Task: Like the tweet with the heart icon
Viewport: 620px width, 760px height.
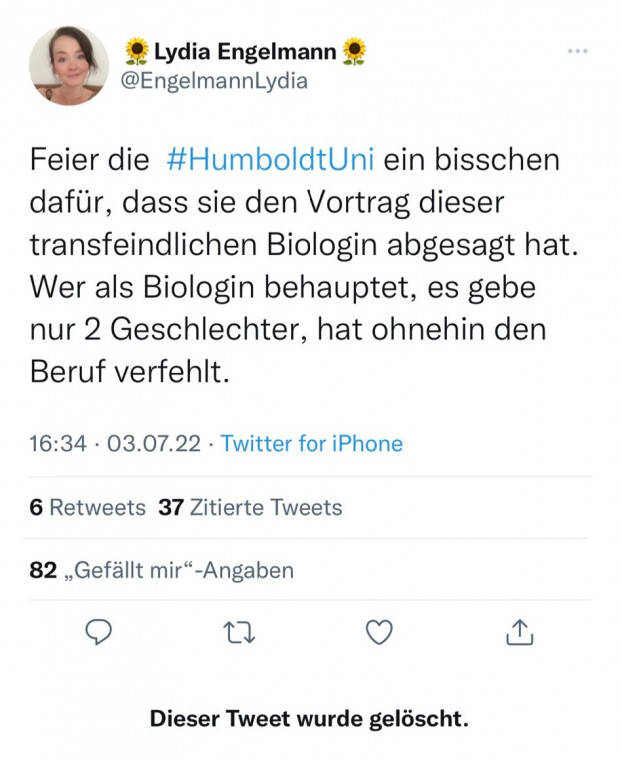Action: click(x=379, y=632)
